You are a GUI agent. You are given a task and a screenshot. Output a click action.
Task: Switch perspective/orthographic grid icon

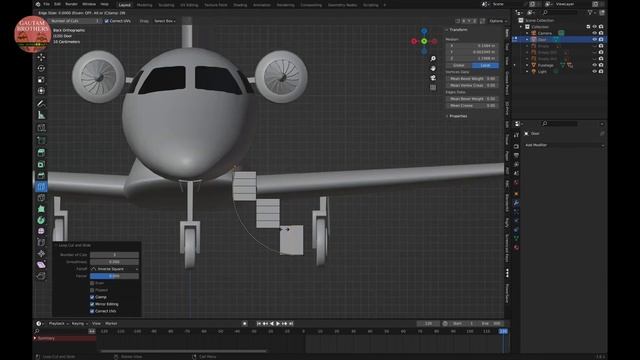[x=433, y=87]
